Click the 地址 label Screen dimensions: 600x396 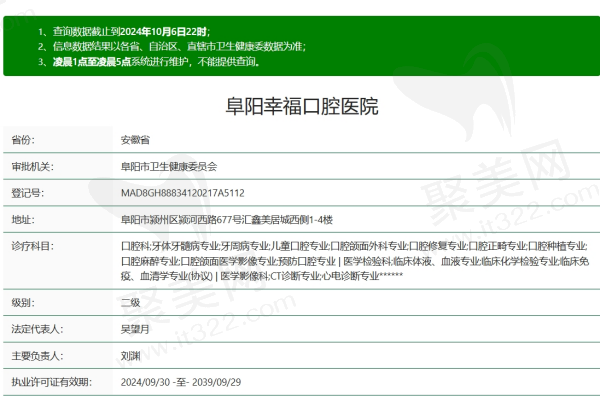[x=23, y=220]
